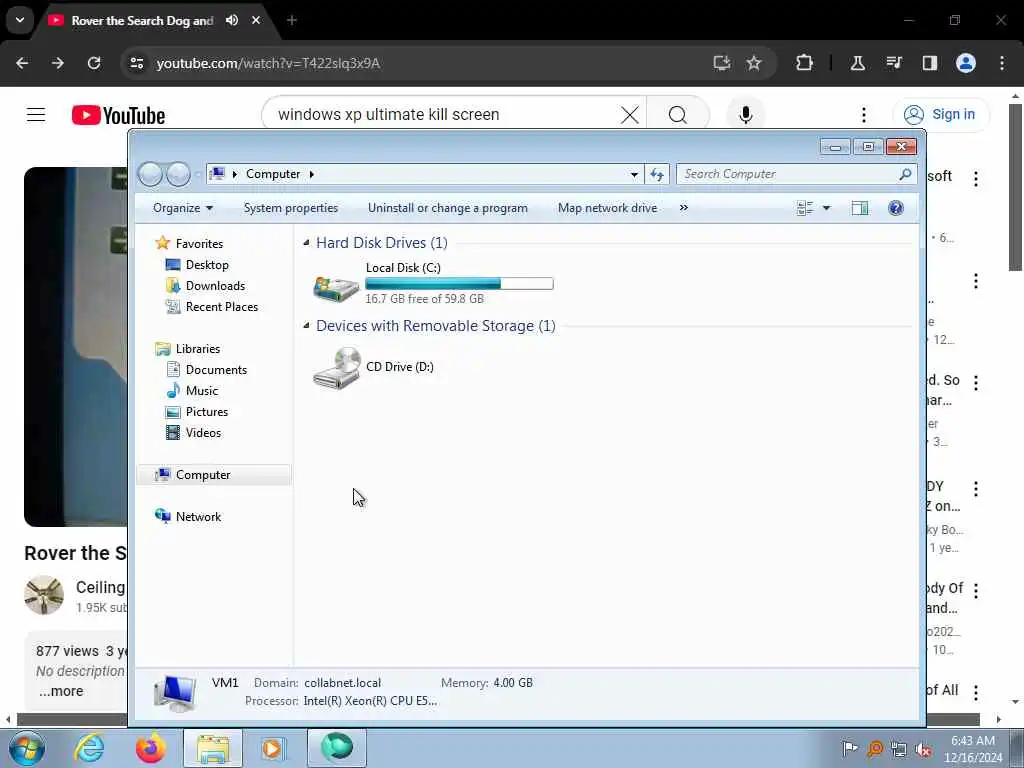Select Computer in navigation pane
The width and height of the screenshot is (1024, 768).
(202, 475)
